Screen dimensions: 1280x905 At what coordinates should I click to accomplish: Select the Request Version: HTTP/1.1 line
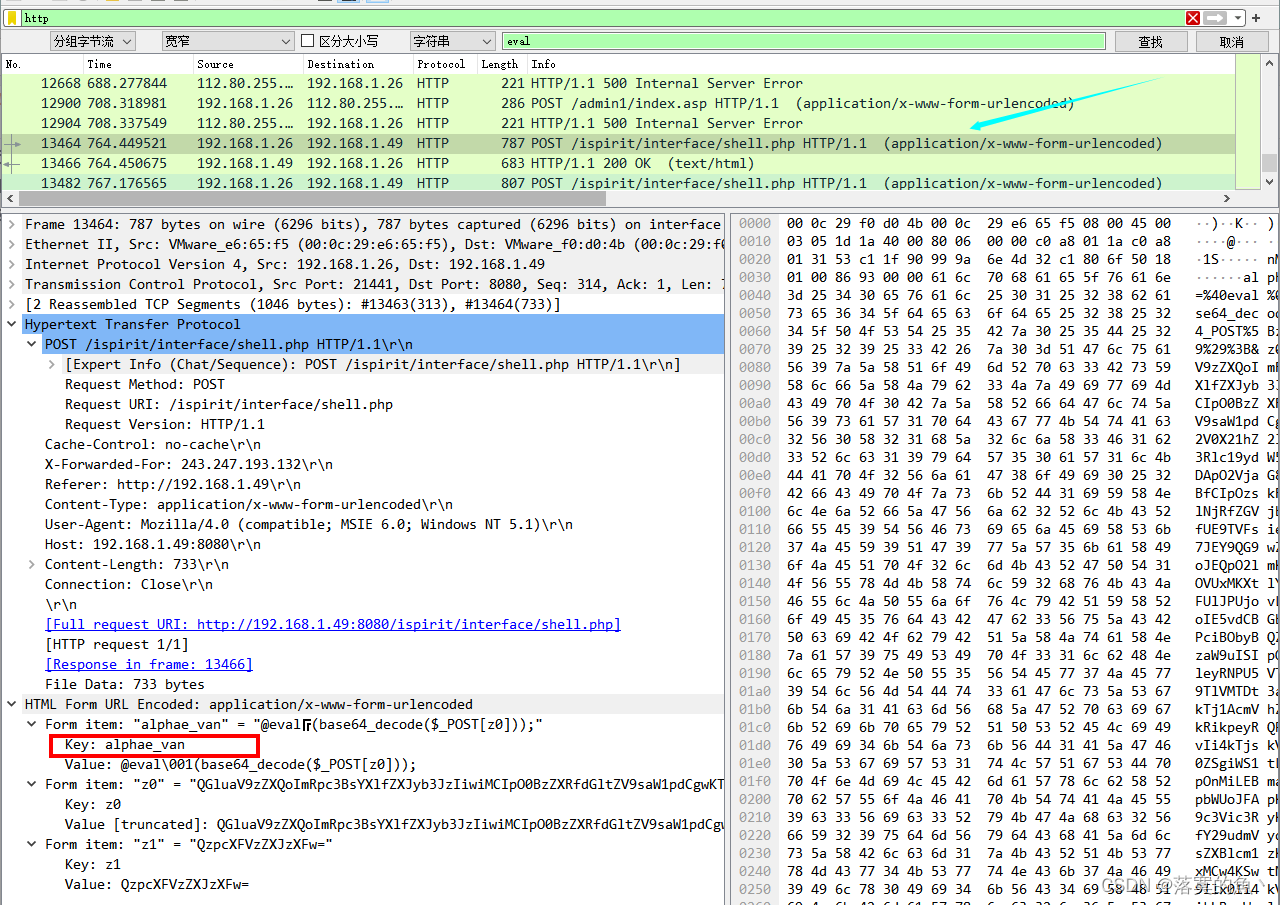point(156,424)
